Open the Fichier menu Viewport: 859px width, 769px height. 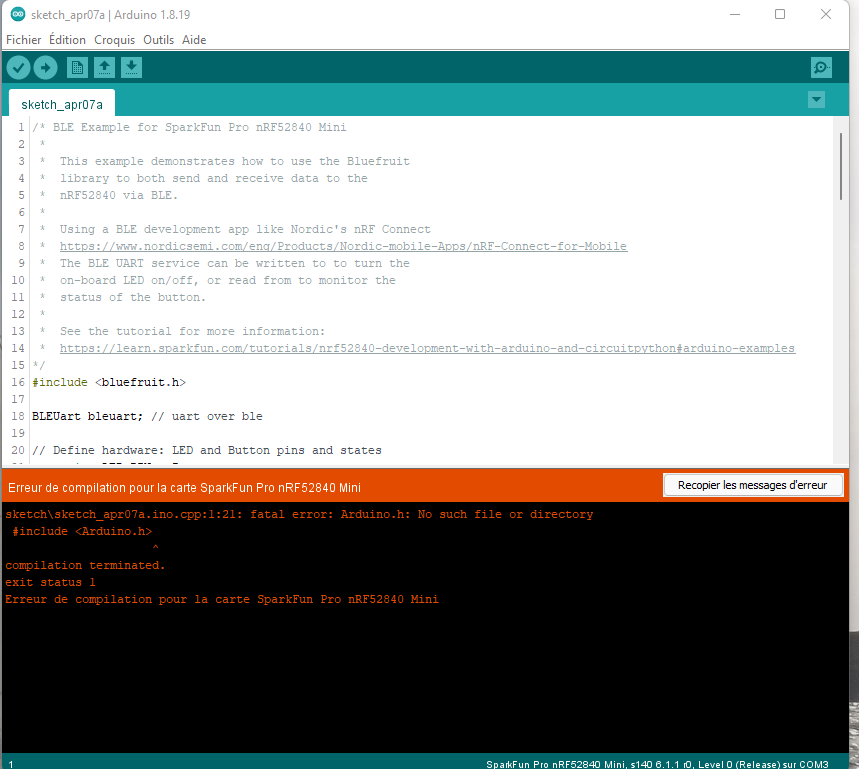point(24,40)
